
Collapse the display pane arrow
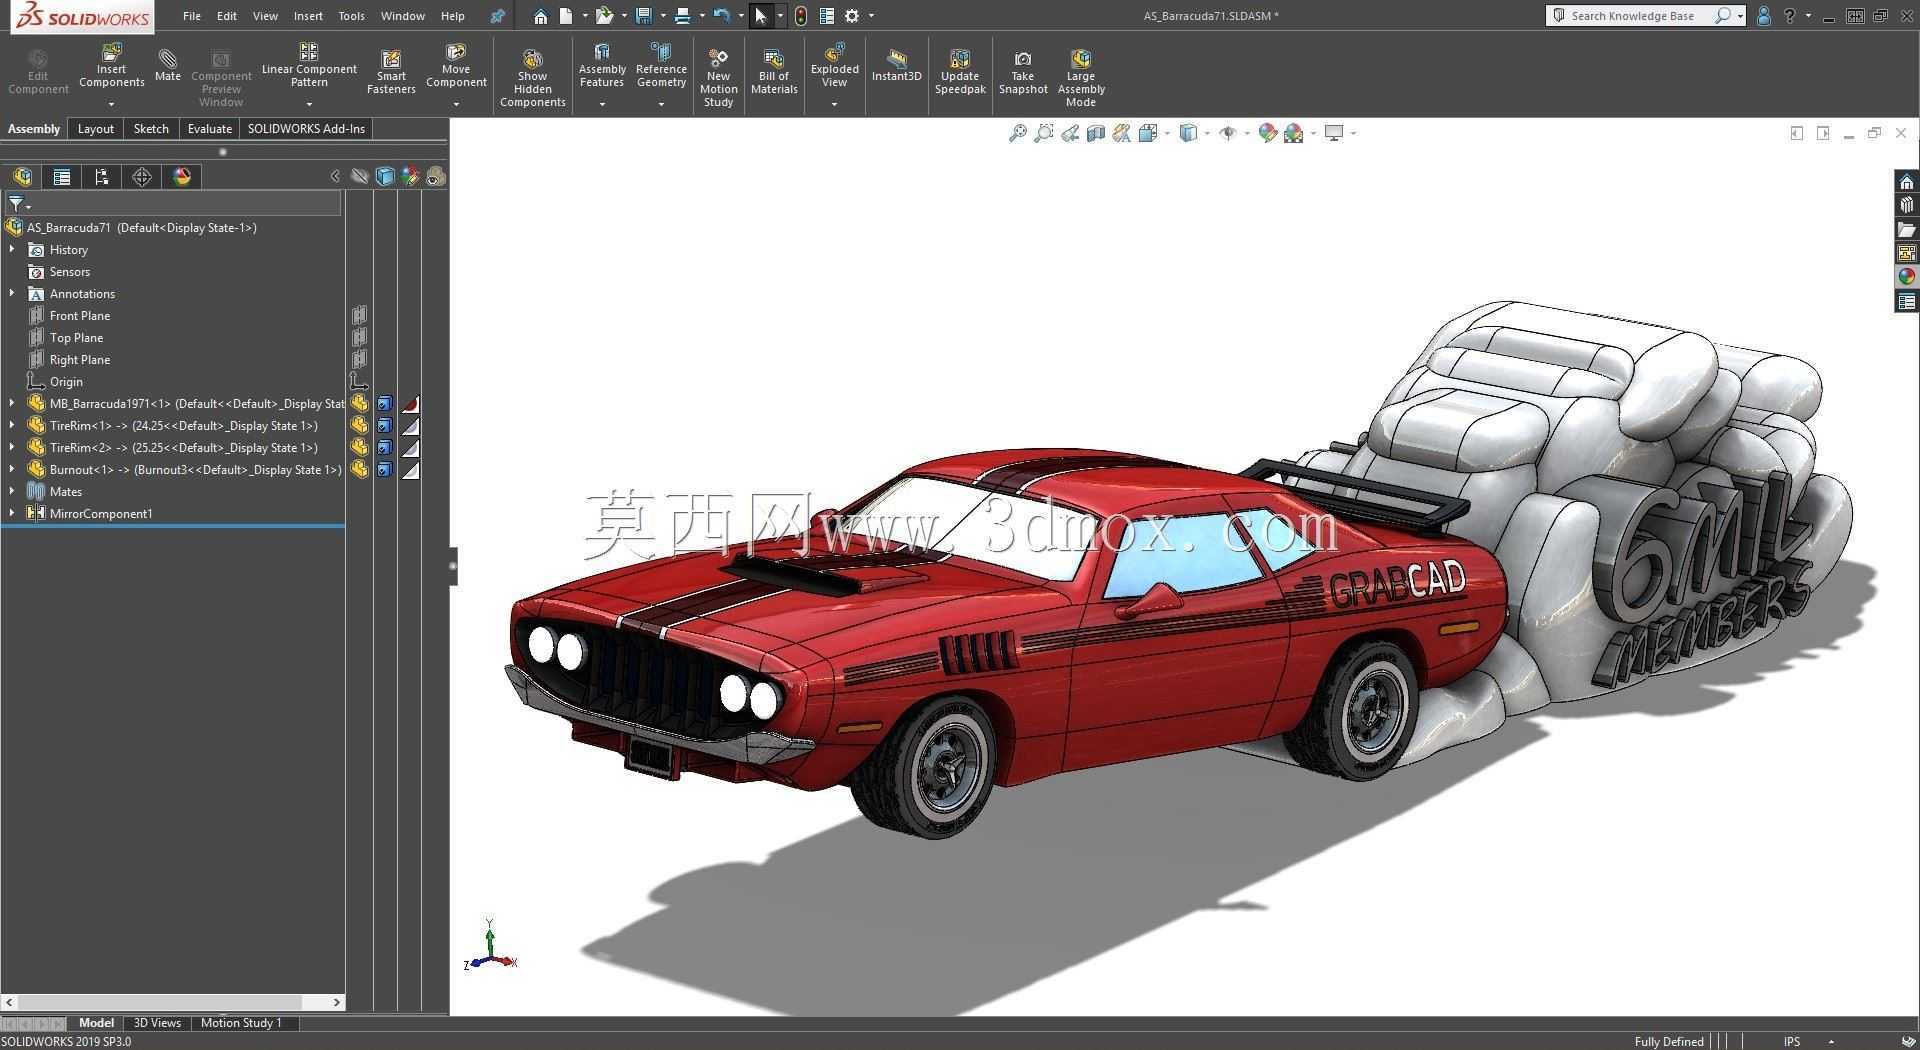point(335,177)
